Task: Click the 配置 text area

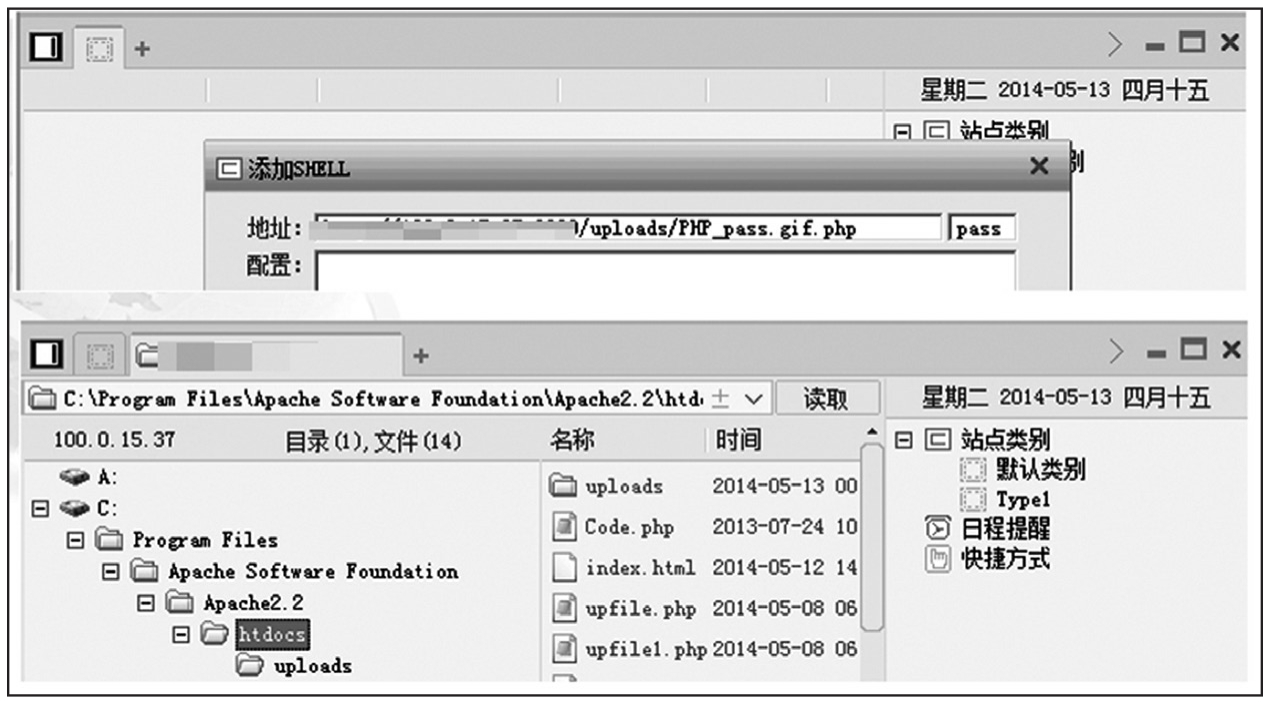Action: click(x=665, y=270)
